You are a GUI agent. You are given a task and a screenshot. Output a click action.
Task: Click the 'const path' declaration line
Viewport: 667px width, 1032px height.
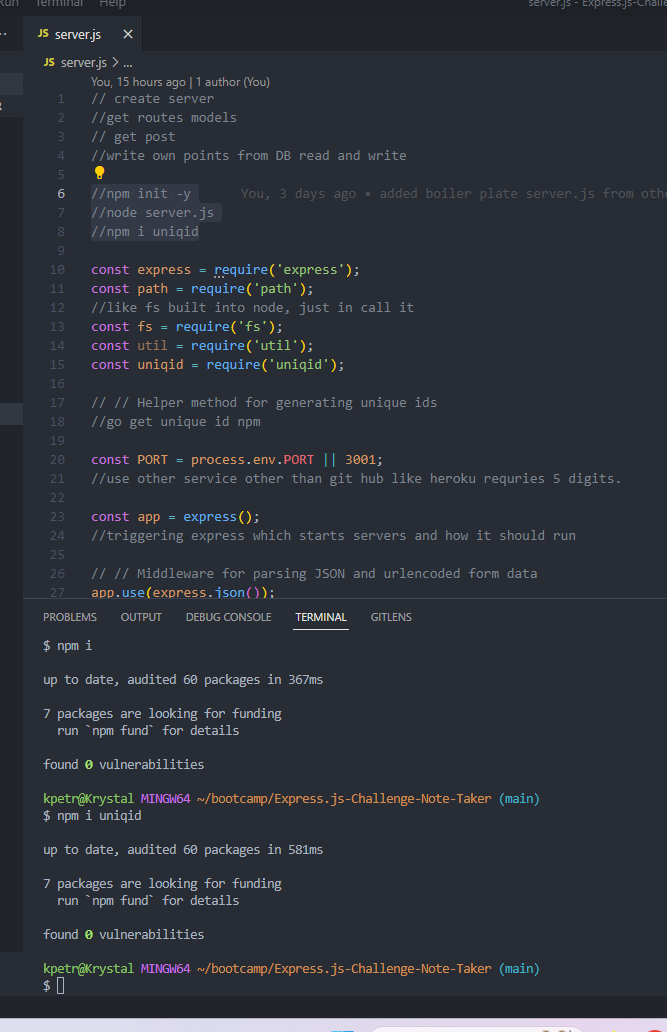202,289
